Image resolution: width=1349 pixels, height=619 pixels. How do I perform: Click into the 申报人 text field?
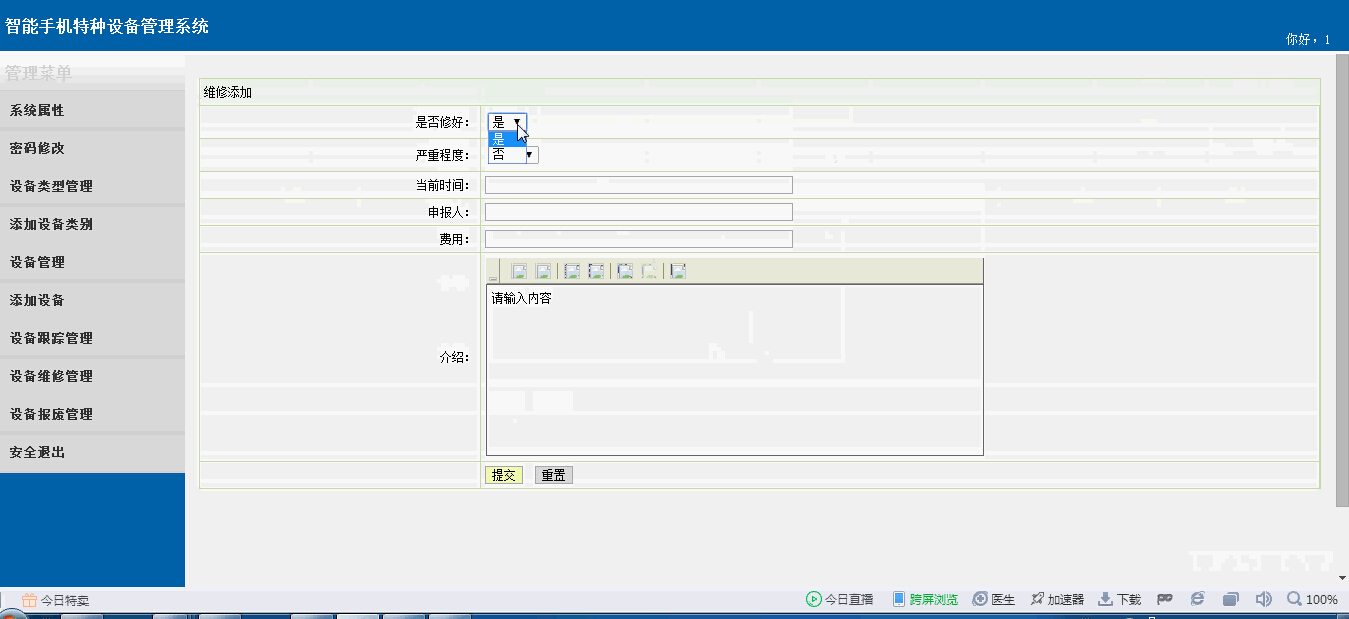[x=638, y=212]
